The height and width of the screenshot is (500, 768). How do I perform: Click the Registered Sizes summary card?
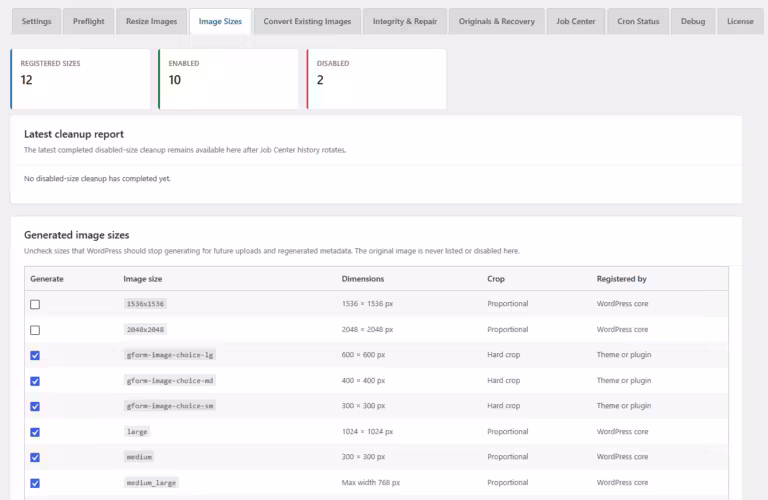[80, 79]
